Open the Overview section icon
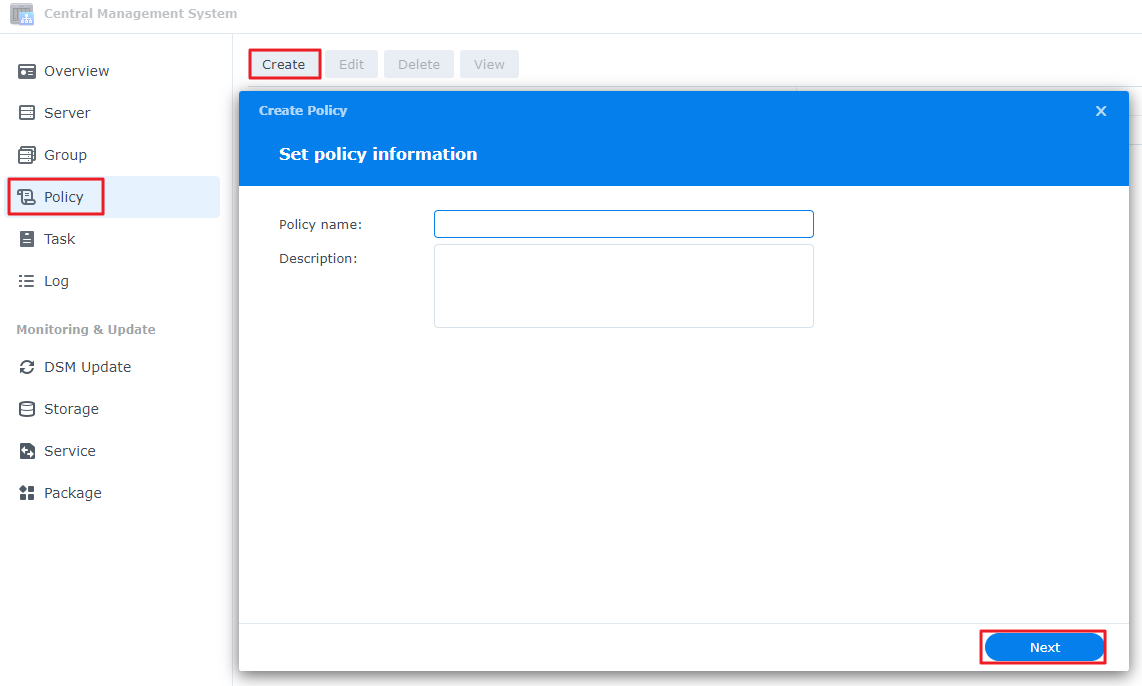This screenshot has width=1142, height=686. [x=26, y=71]
